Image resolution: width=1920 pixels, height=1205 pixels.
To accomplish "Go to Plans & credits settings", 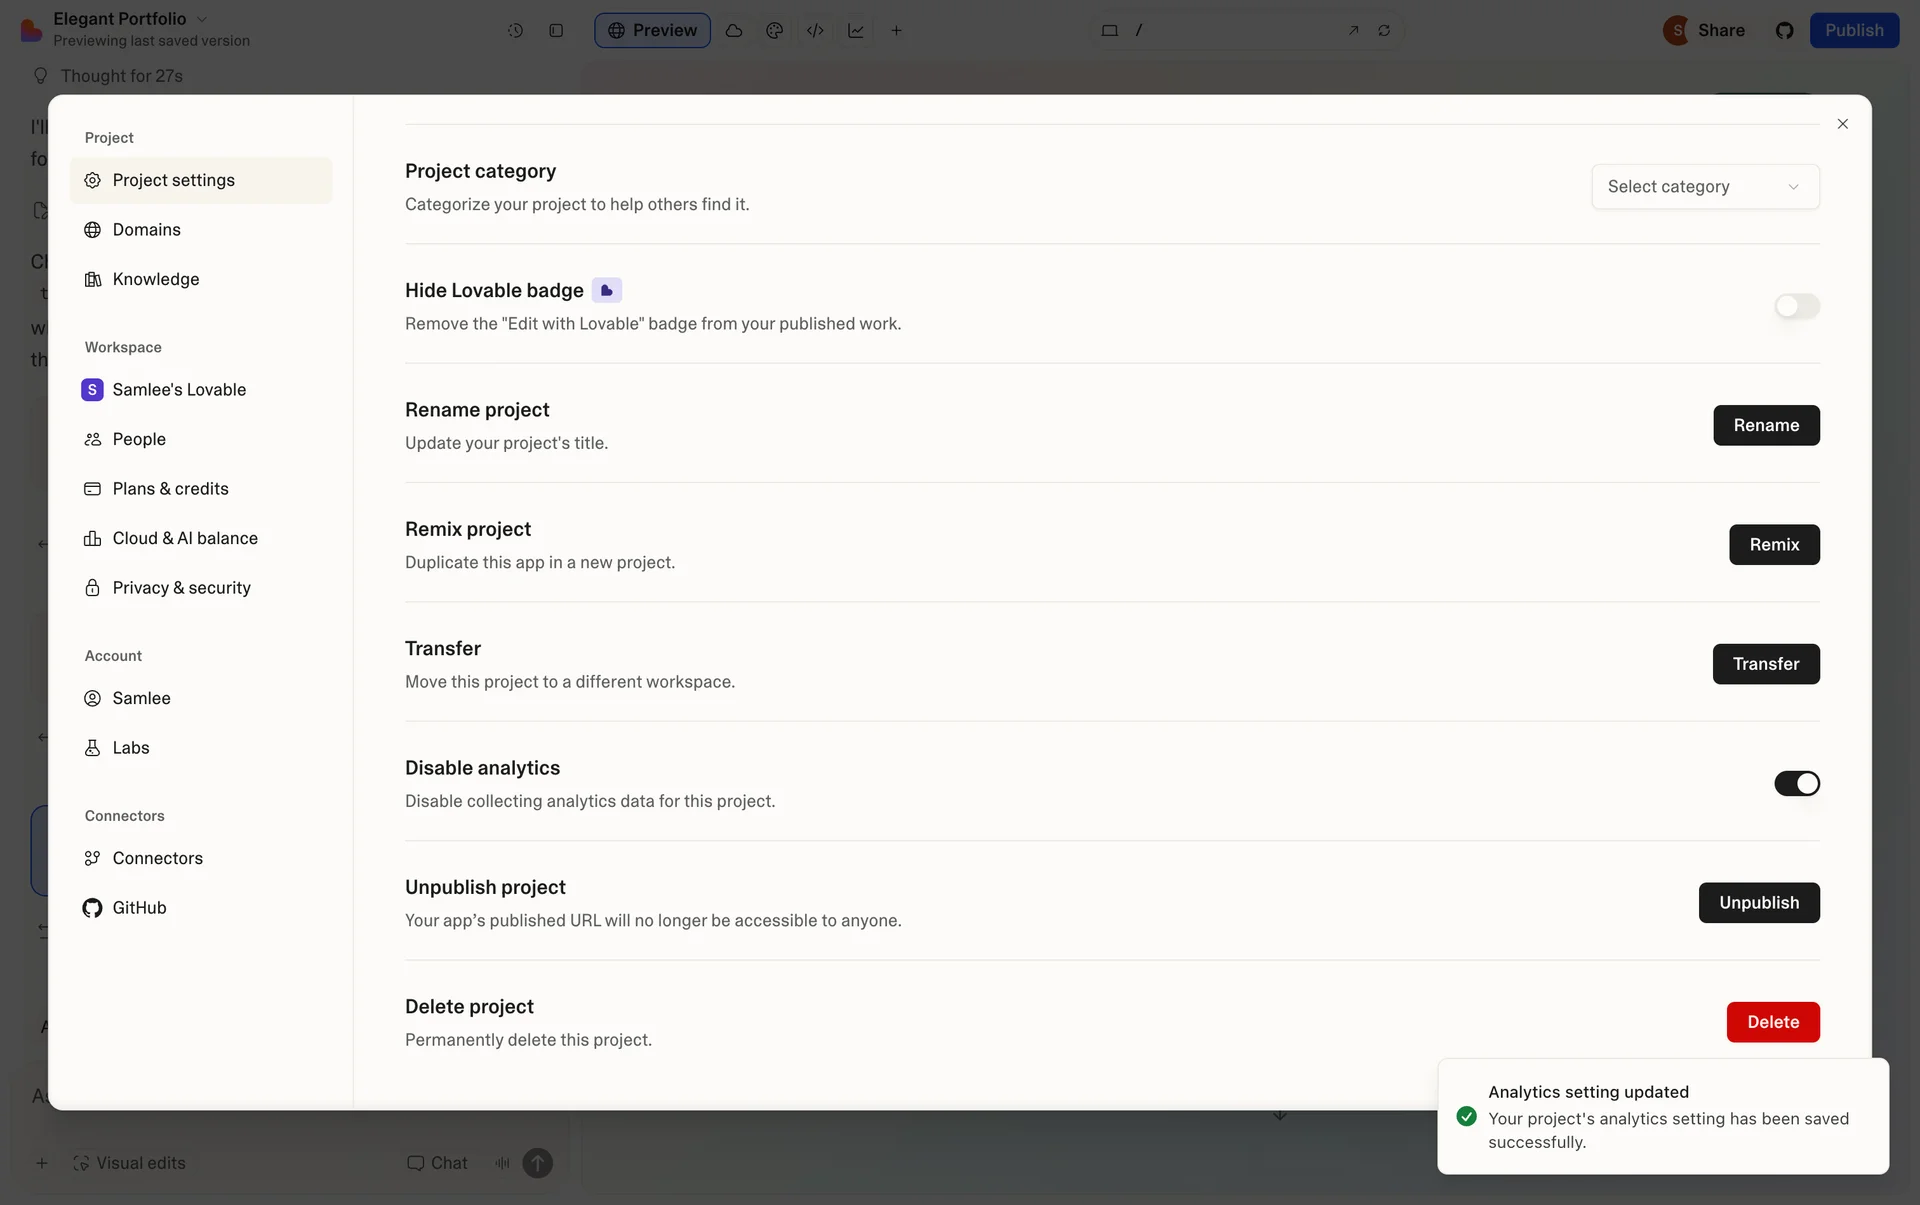I will point(170,489).
